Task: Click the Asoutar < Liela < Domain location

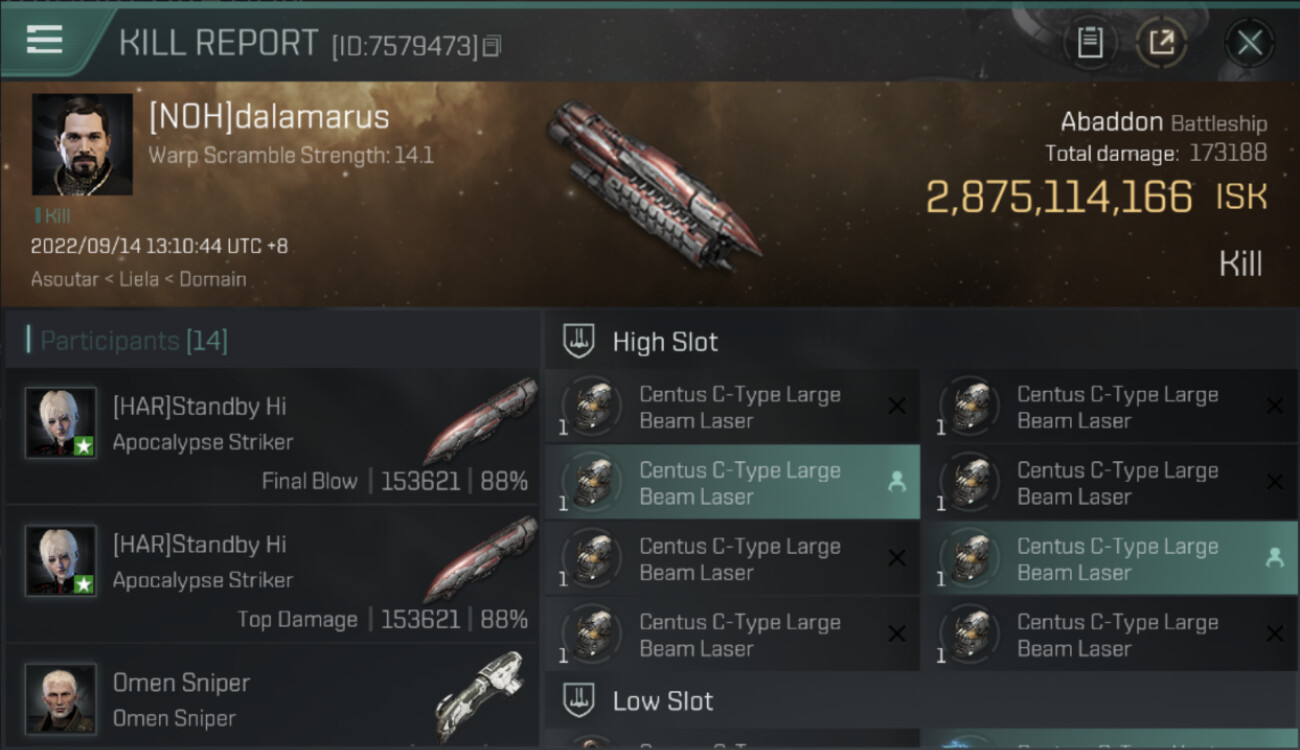Action: click(x=139, y=279)
